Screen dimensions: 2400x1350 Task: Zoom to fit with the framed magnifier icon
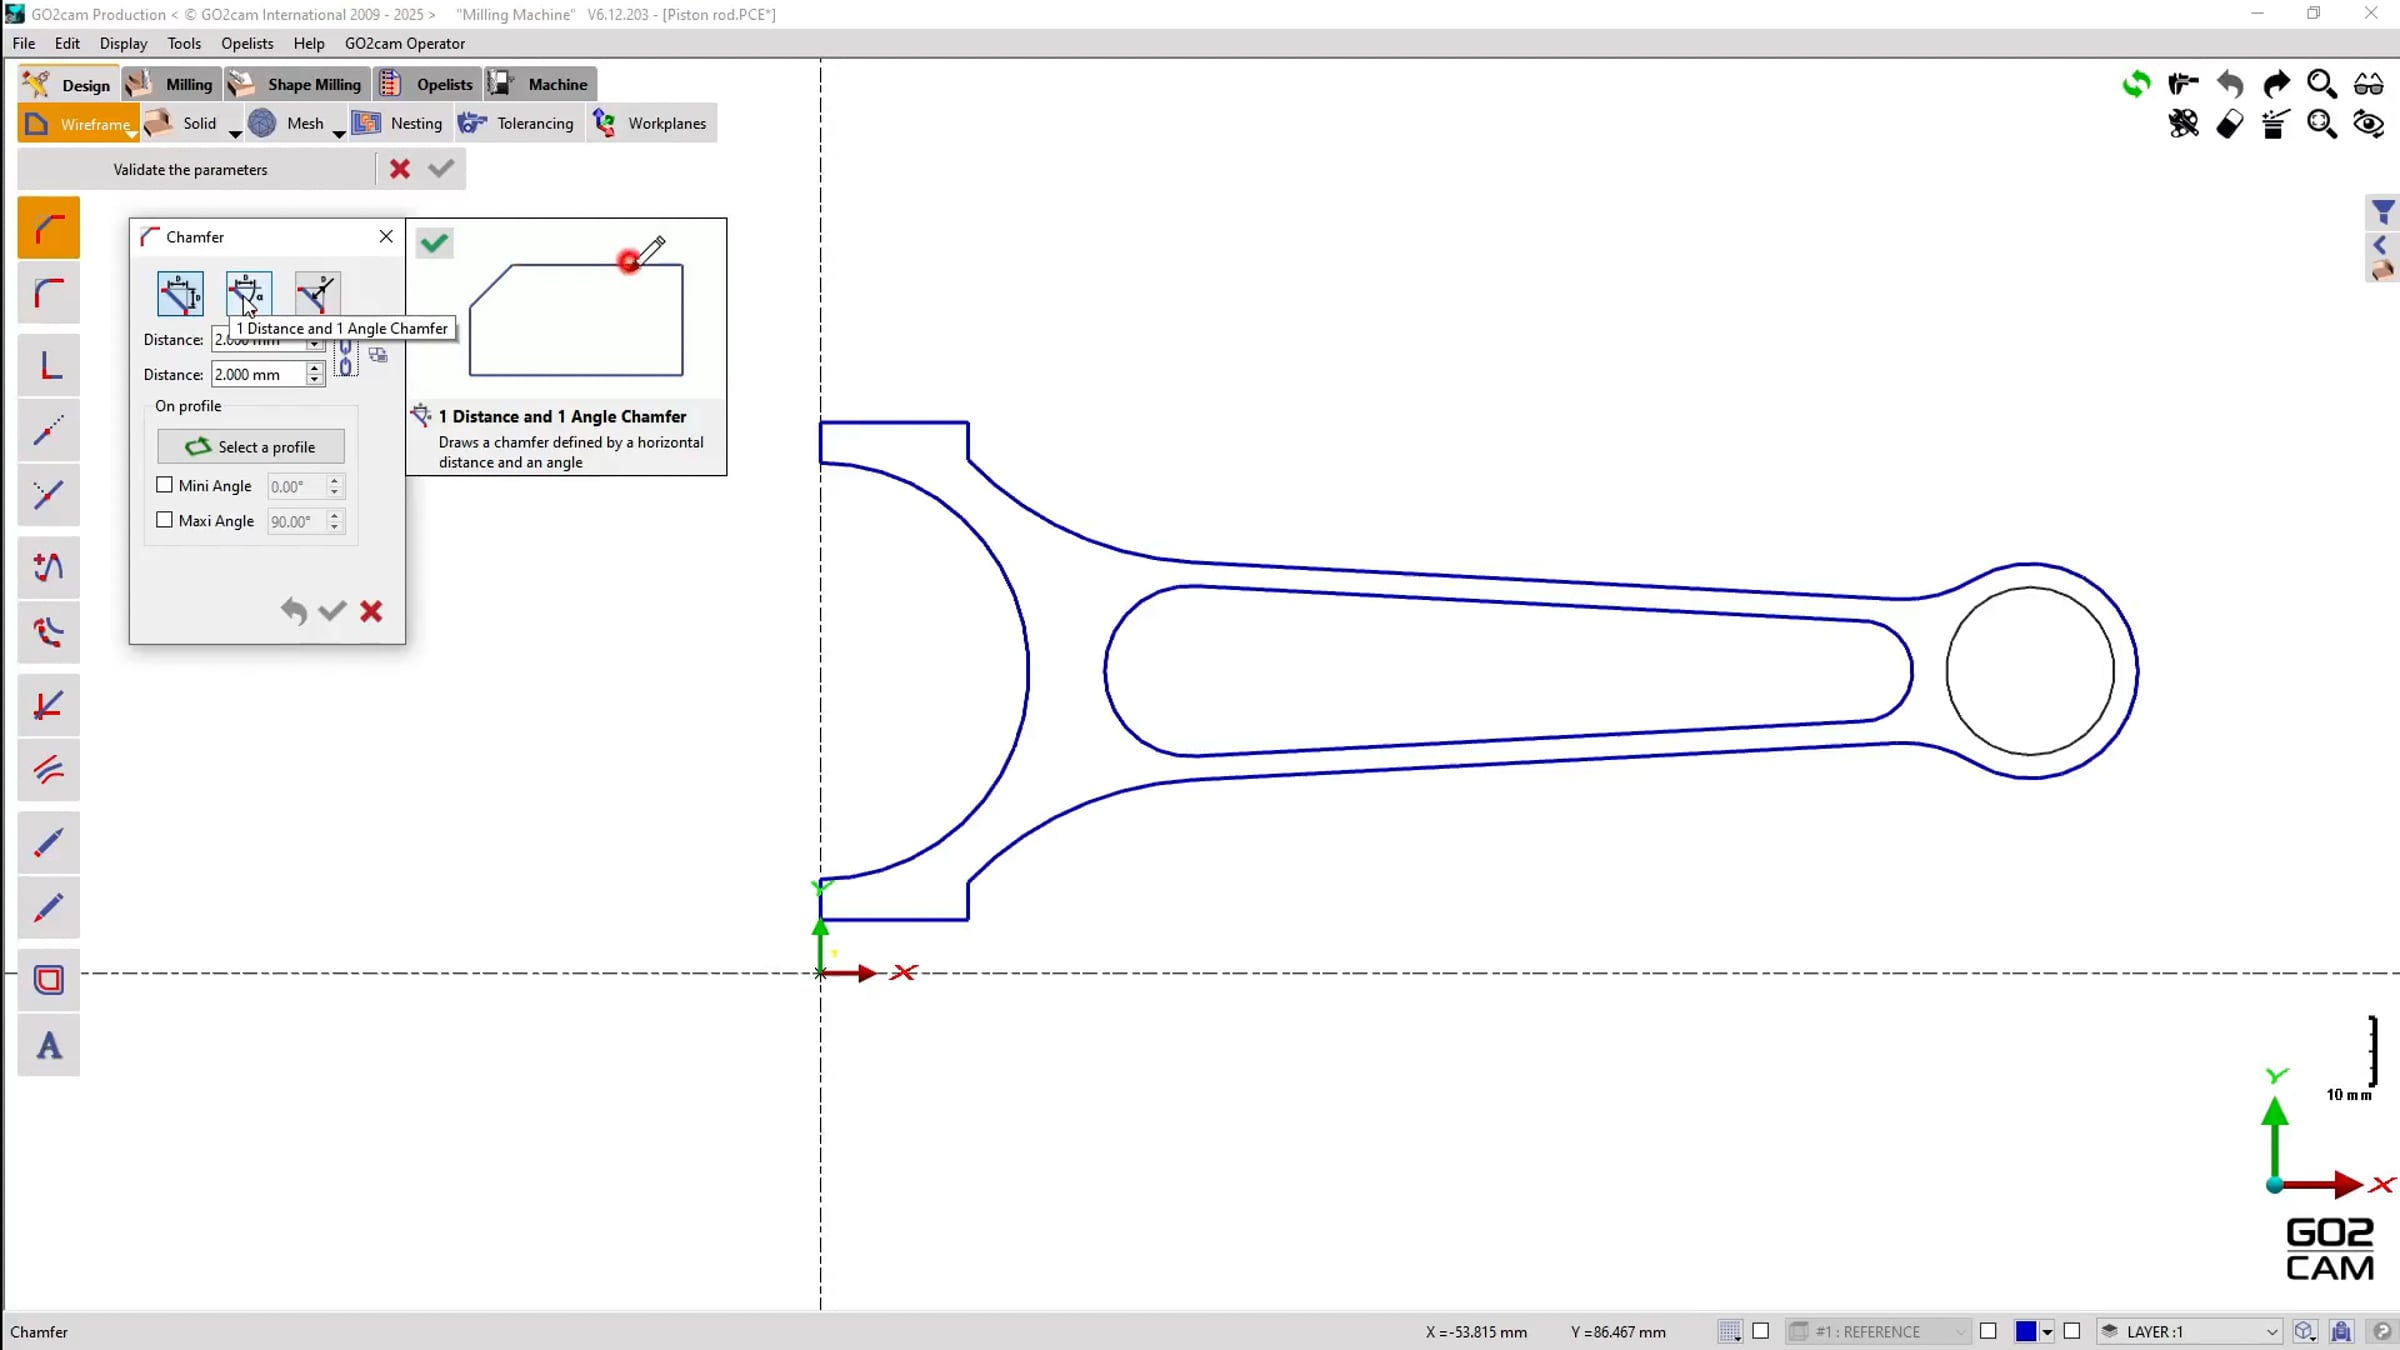[2322, 124]
